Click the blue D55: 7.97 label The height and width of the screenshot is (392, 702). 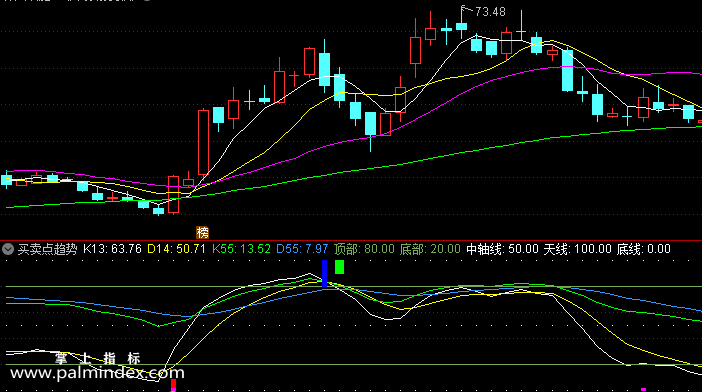[x=302, y=249]
